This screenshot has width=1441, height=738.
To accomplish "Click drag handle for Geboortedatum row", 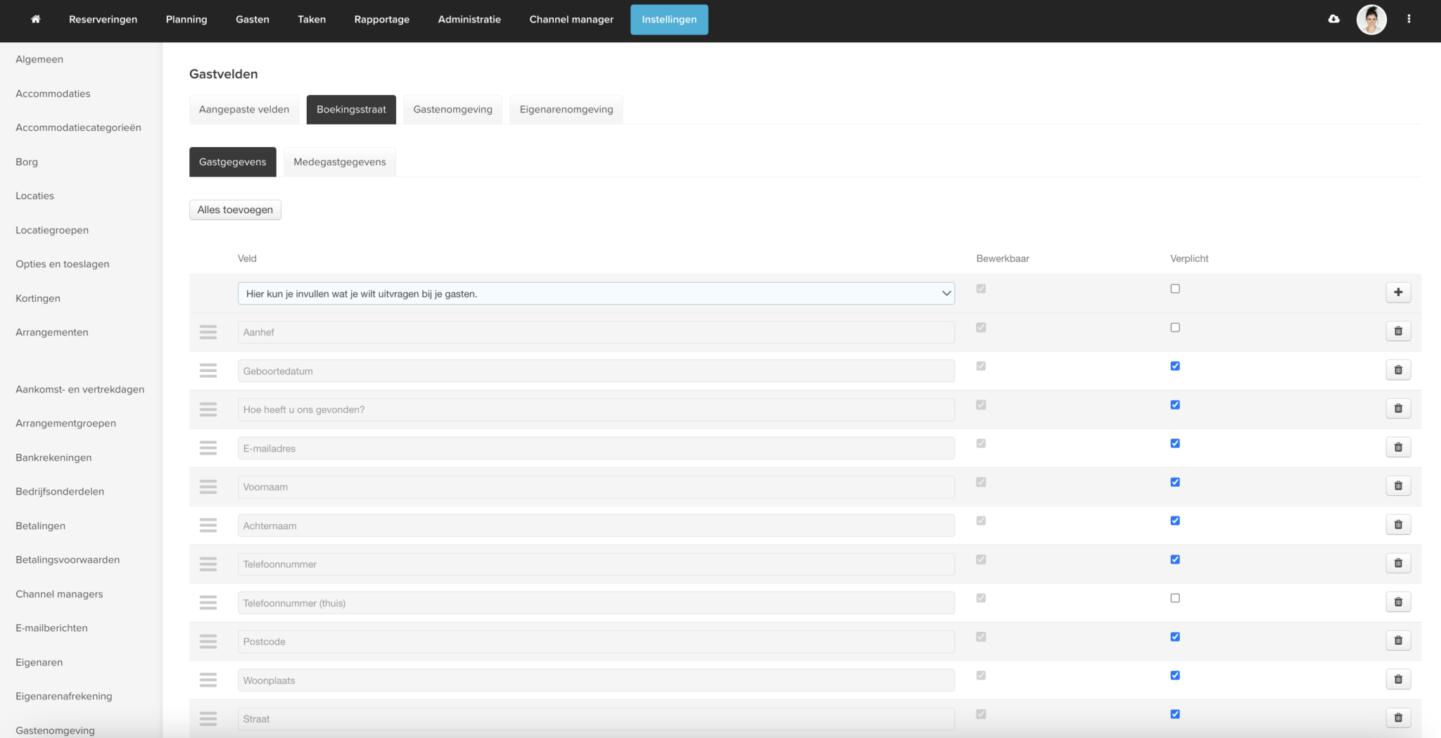I will [208, 371].
